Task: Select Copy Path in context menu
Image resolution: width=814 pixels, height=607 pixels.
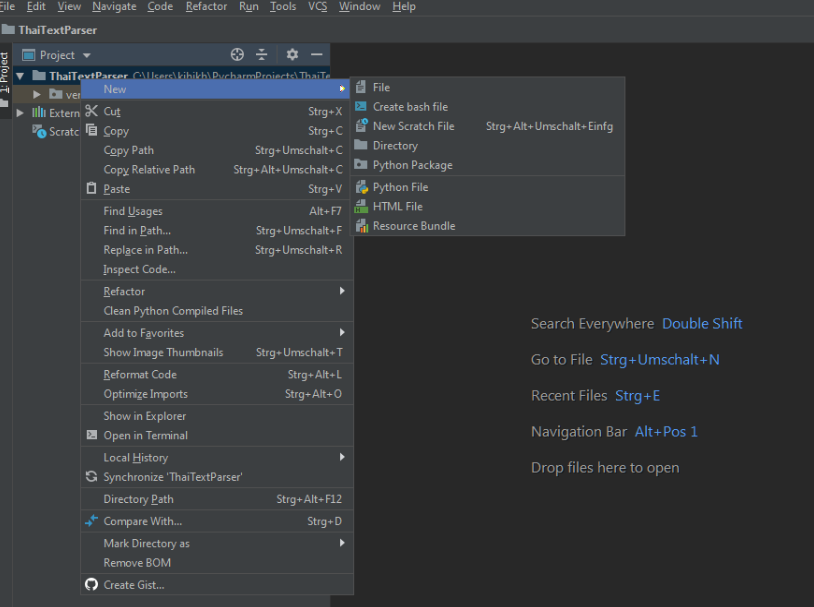Action: [217, 150]
